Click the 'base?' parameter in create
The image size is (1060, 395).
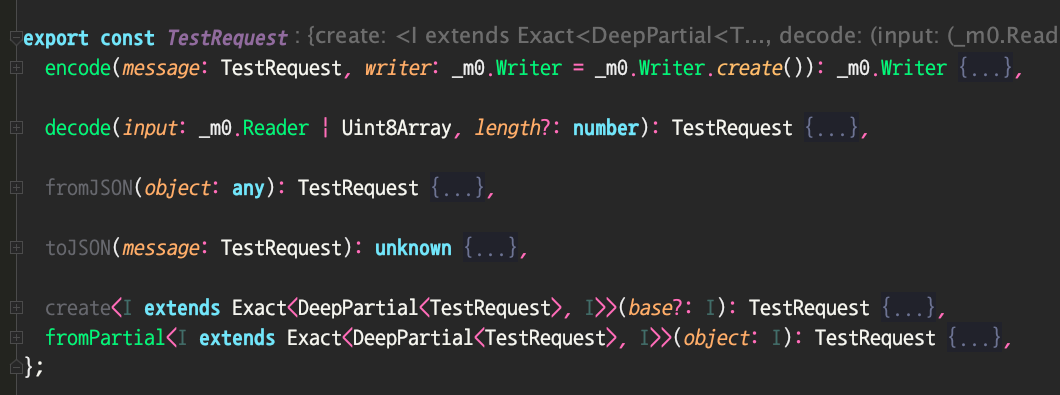(656, 308)
